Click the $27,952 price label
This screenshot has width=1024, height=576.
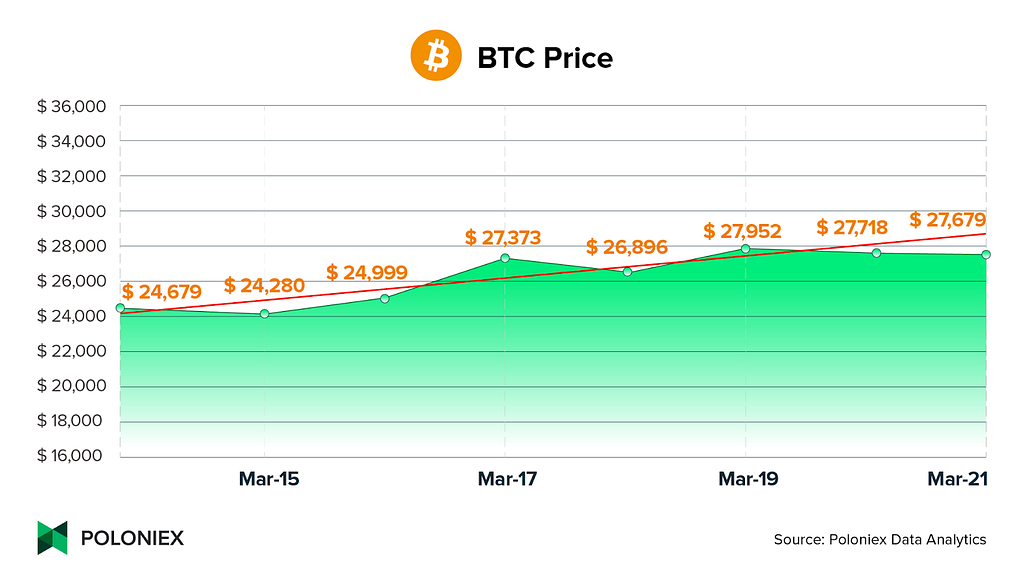[x=742, y=231]
